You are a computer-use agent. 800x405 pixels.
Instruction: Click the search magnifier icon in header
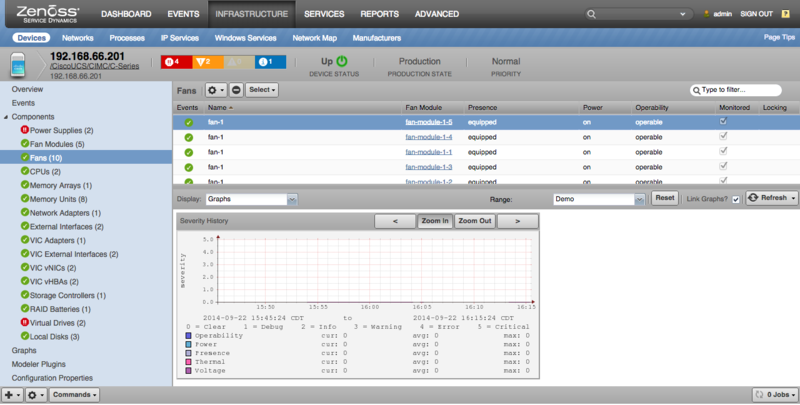(x=591, y=14)
